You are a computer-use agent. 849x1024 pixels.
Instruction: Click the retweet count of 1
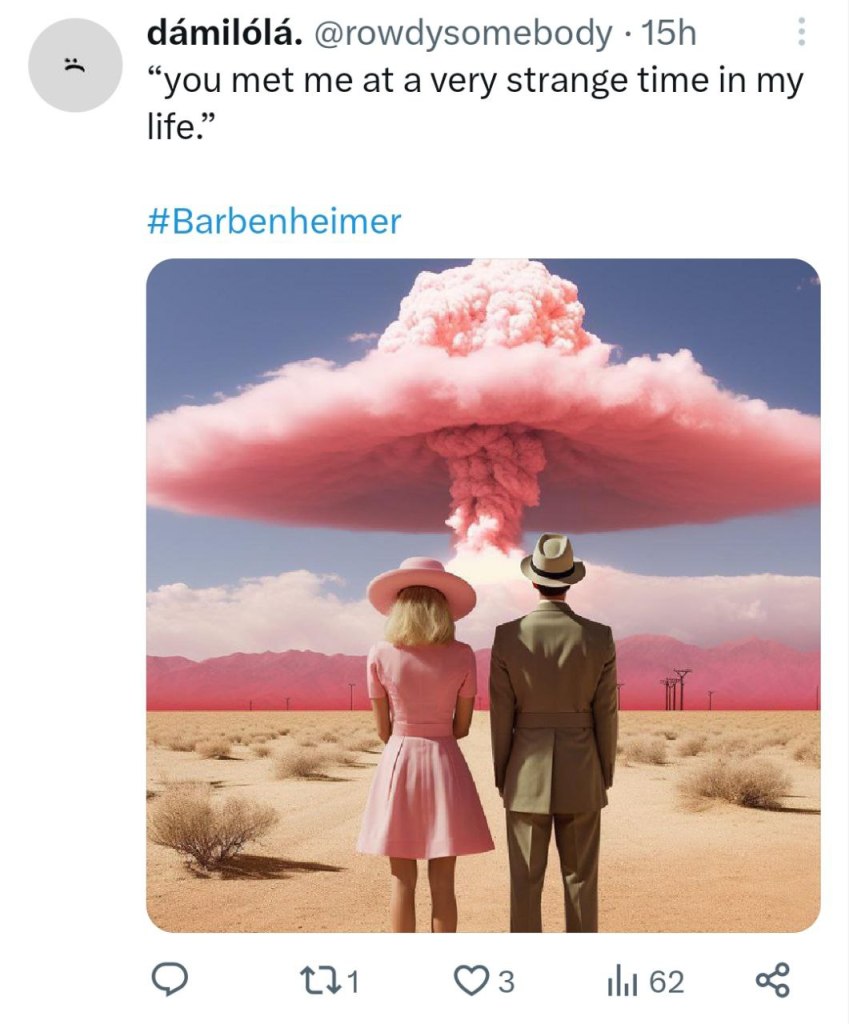[x=353, y=982]
